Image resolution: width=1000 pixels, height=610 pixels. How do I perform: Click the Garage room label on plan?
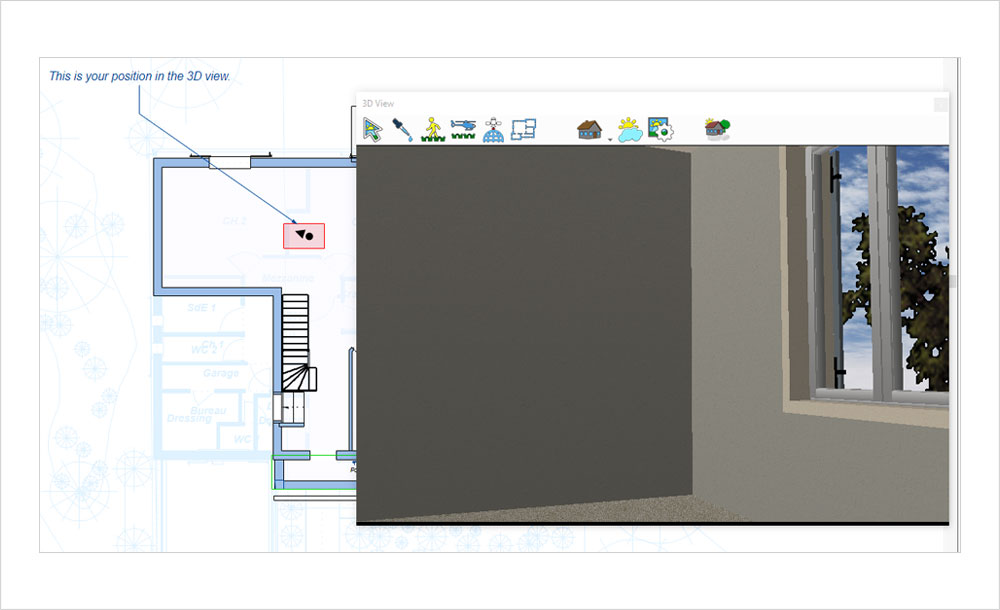221,373
